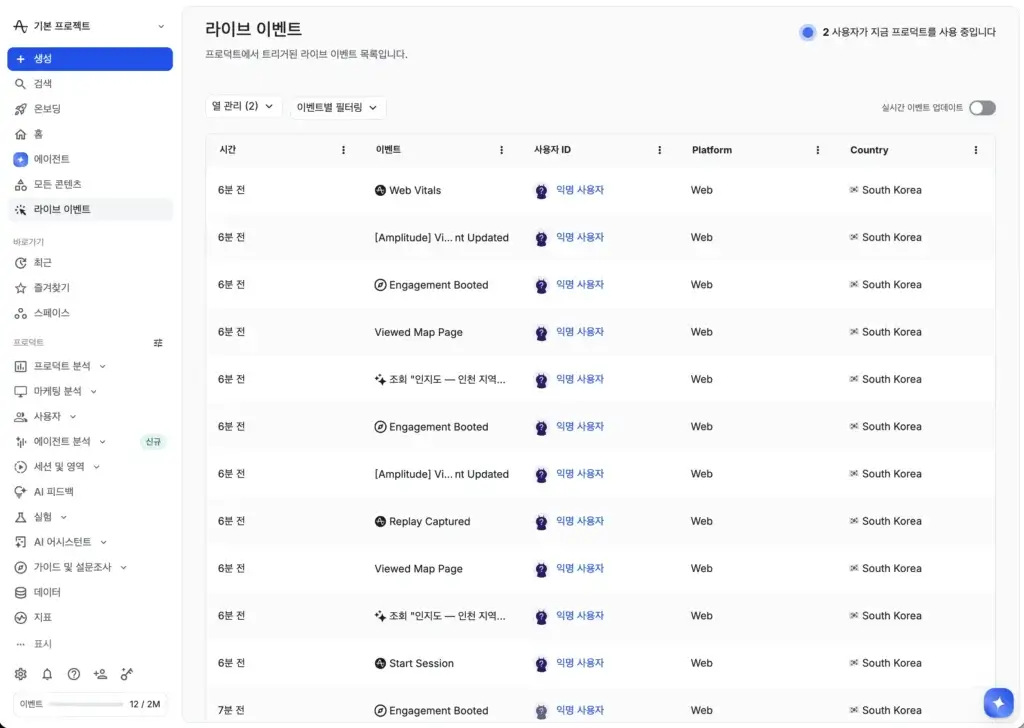Open 익명 사용자 link in Replay Captured row

point(580,521)
